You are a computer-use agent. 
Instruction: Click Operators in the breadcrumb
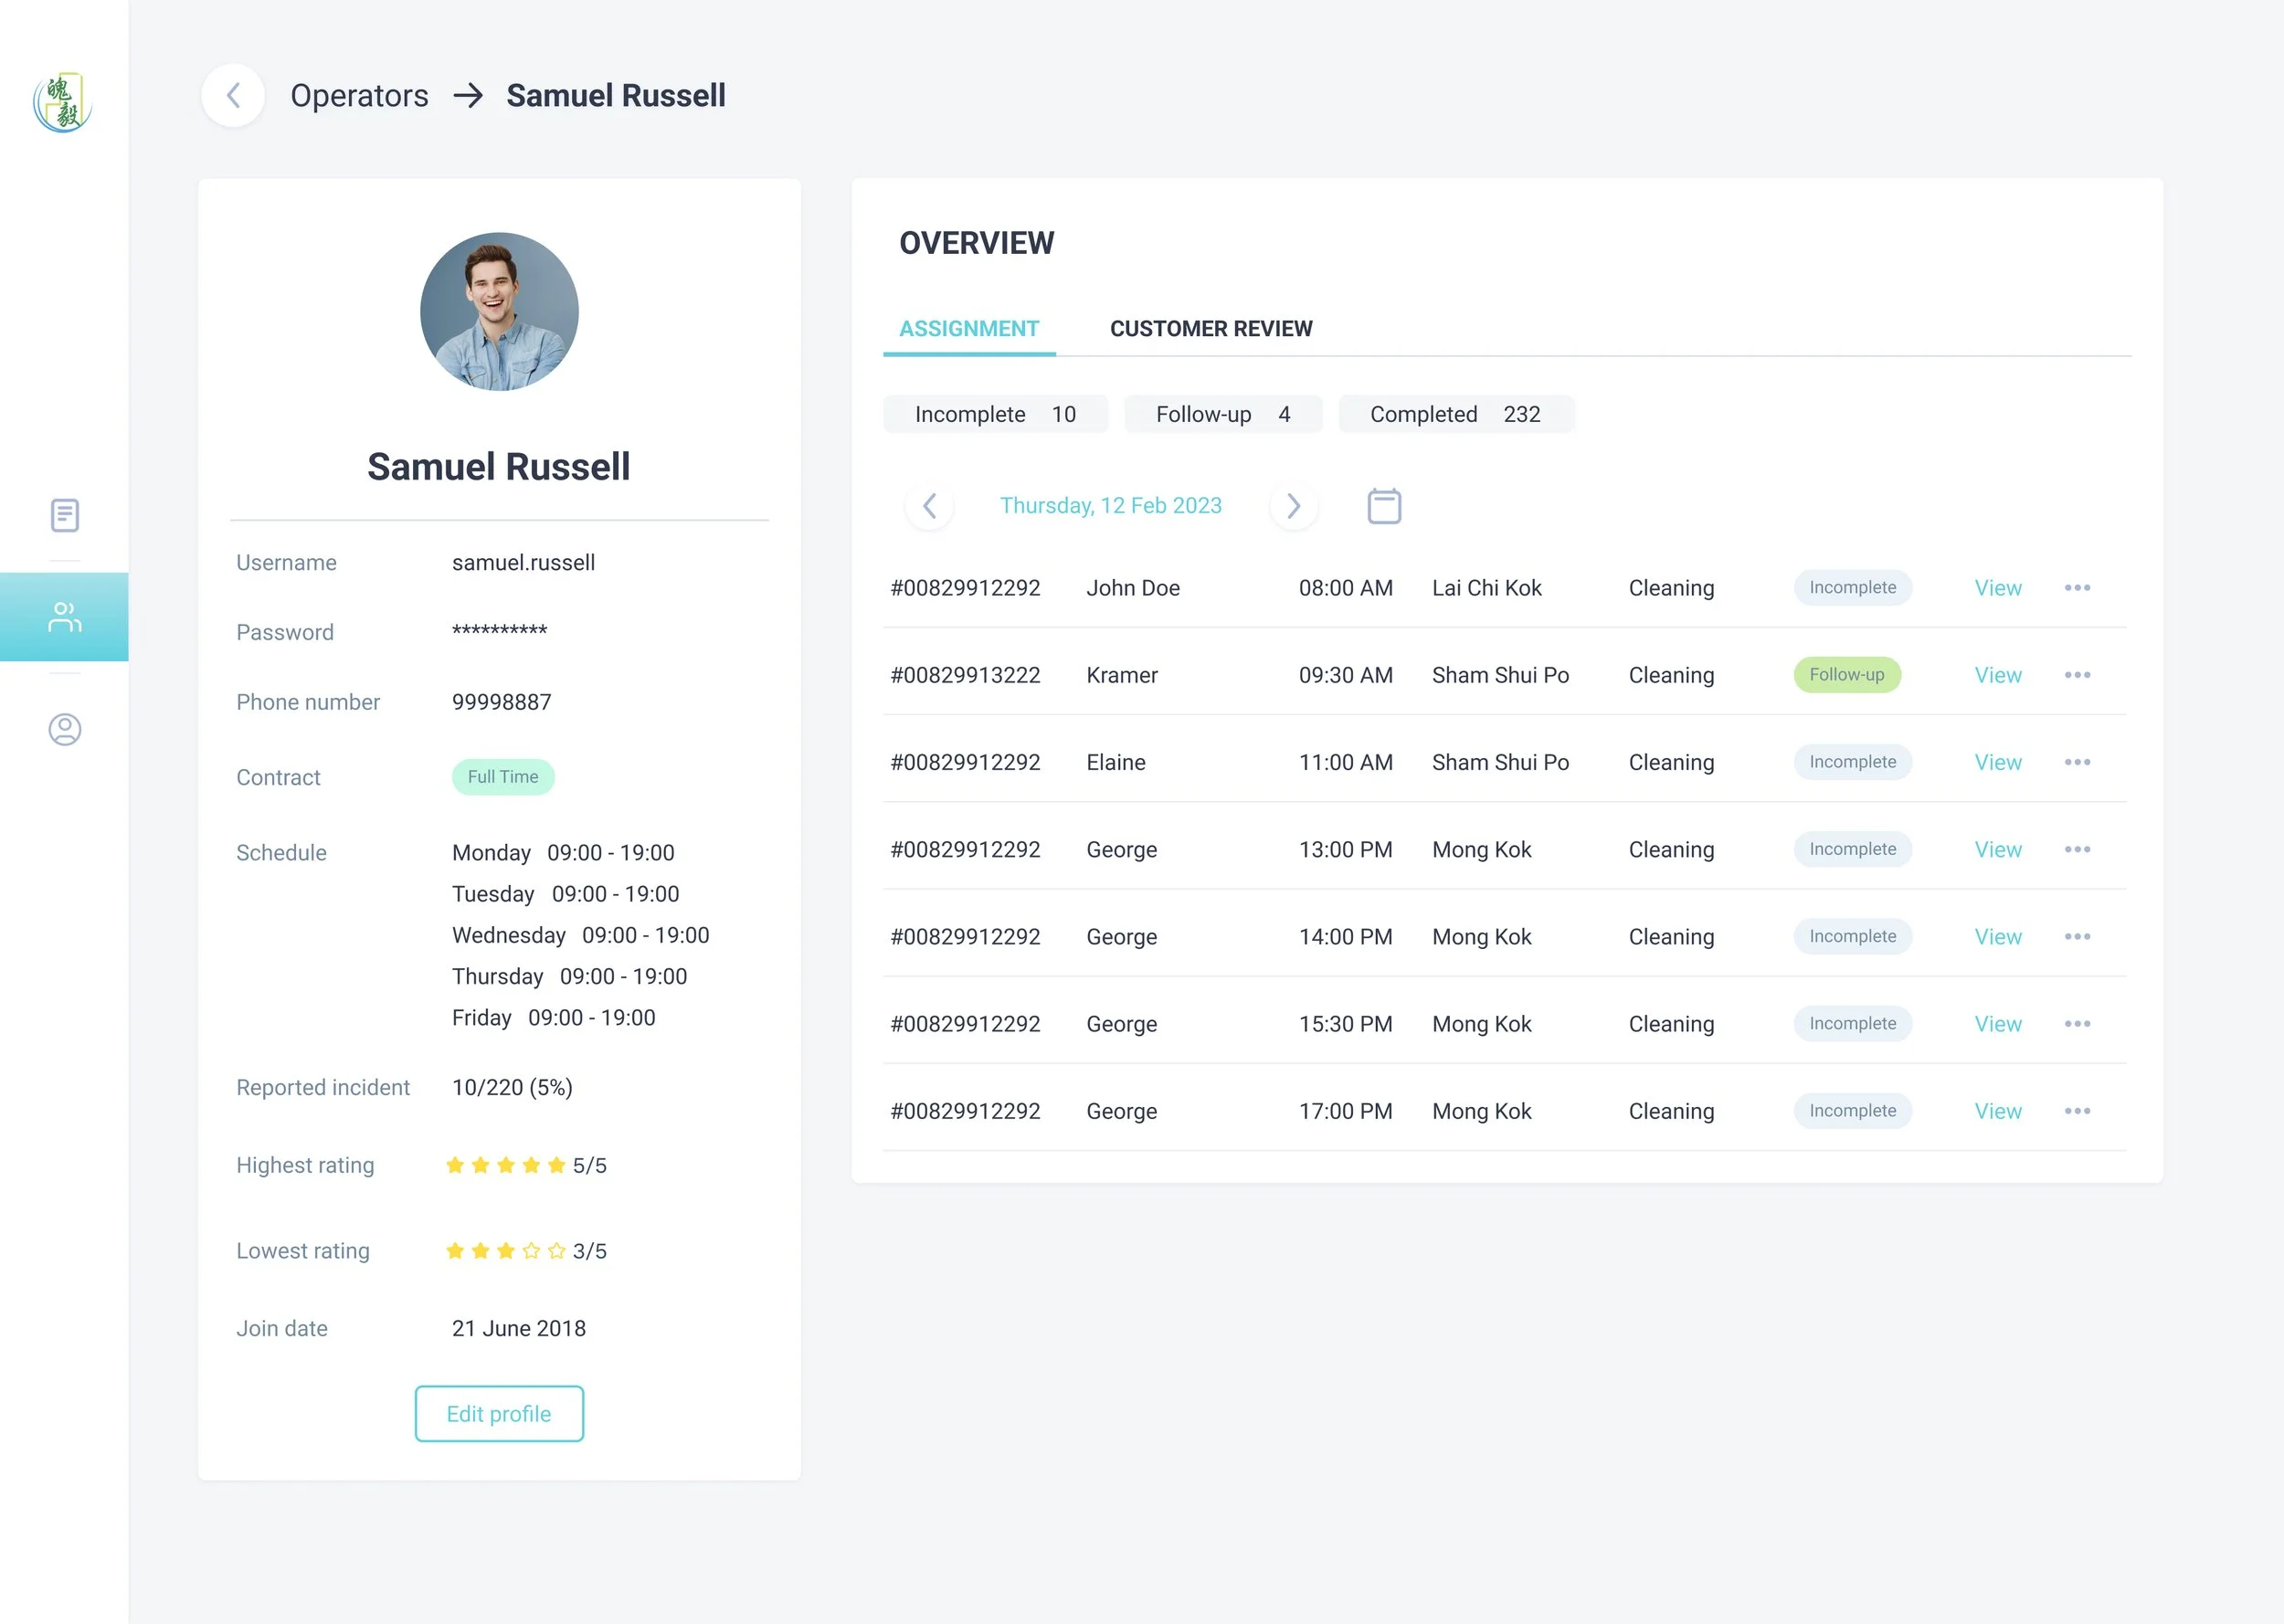tap(359, 96)
